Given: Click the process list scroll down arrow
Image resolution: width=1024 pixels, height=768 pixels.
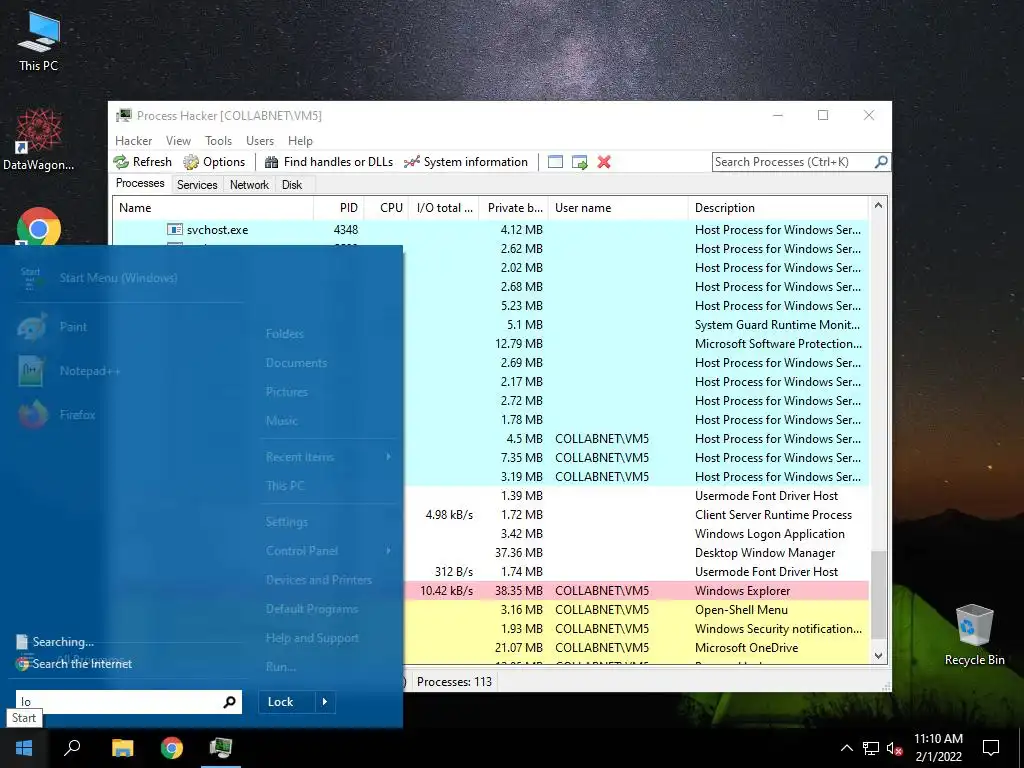Looking at the screenshot, I should click(878, 656).
